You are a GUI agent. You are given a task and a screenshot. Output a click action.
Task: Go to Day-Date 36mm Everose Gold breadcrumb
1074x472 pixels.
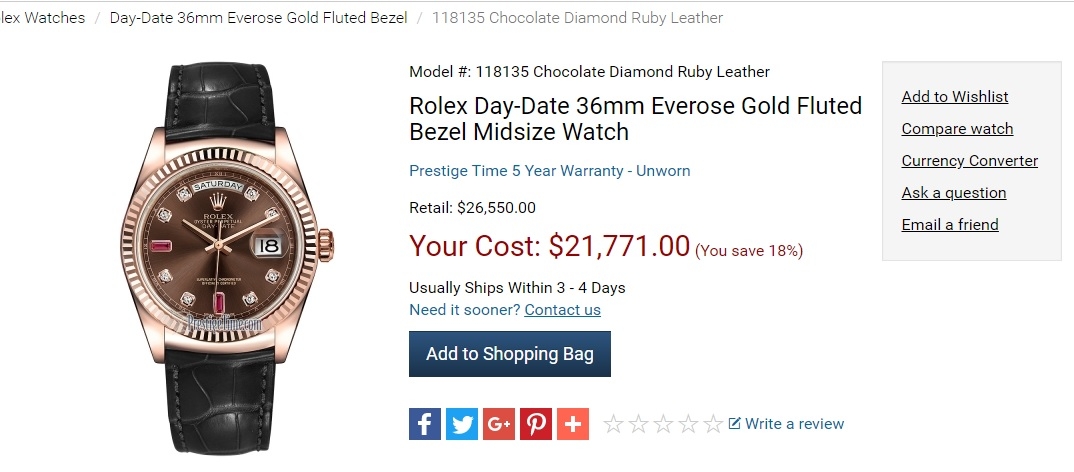(x=258, y=18)
